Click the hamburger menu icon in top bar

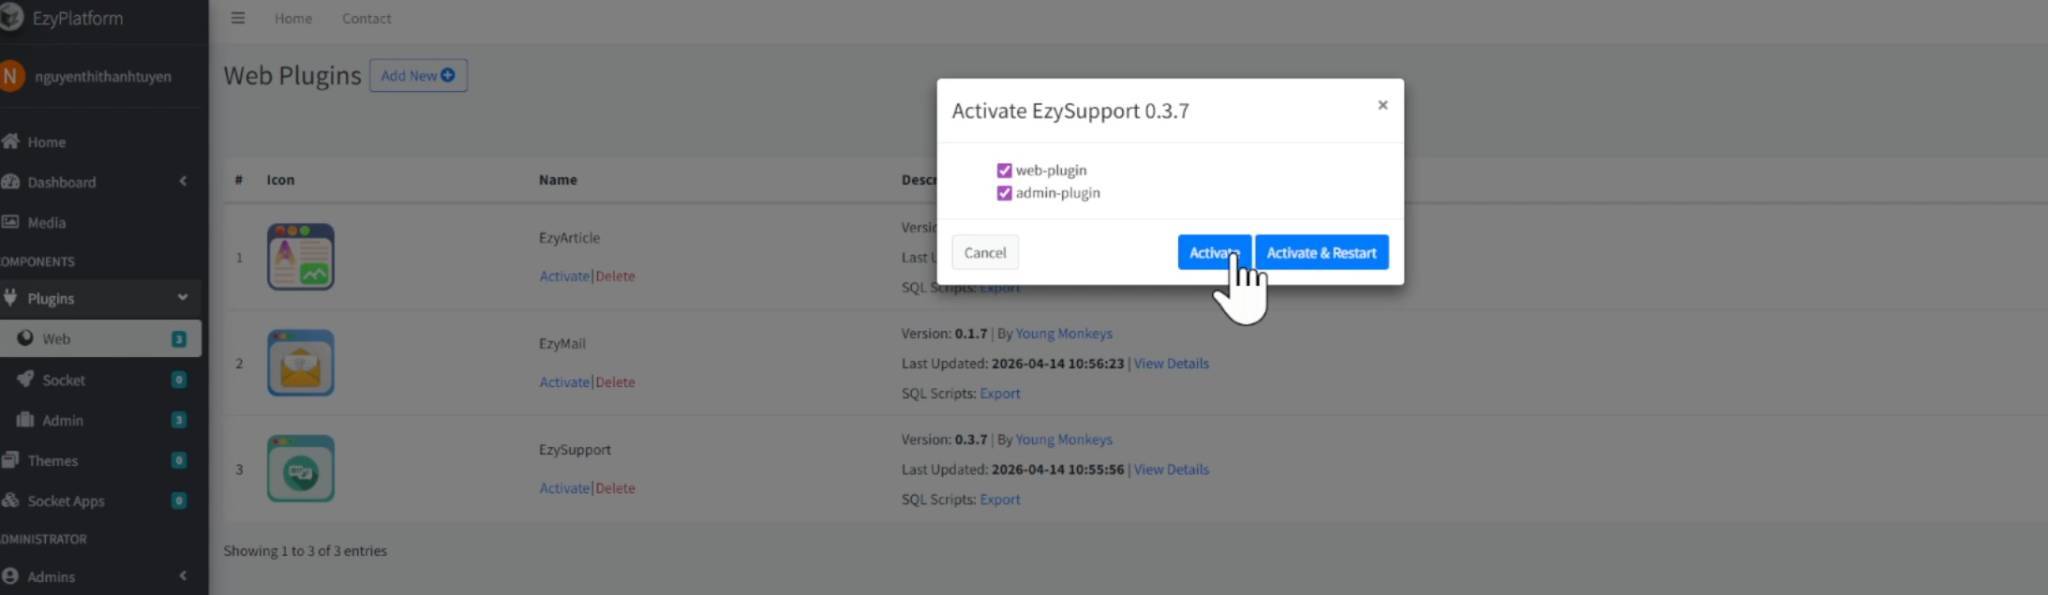pos(238,18)
